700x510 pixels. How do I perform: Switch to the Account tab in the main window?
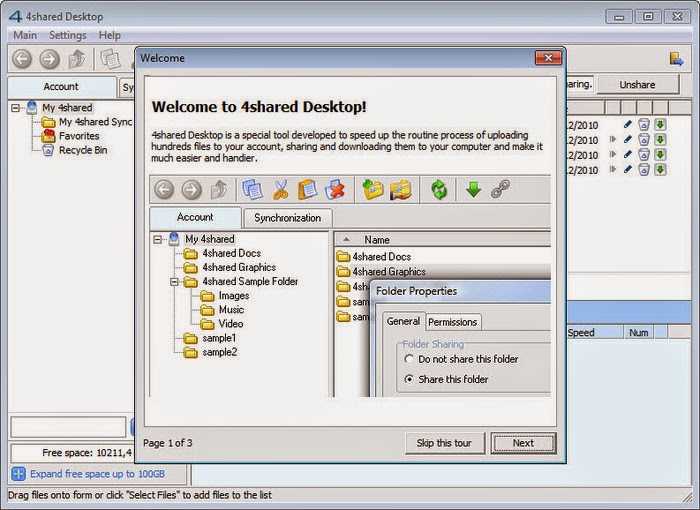coord(61,87)
